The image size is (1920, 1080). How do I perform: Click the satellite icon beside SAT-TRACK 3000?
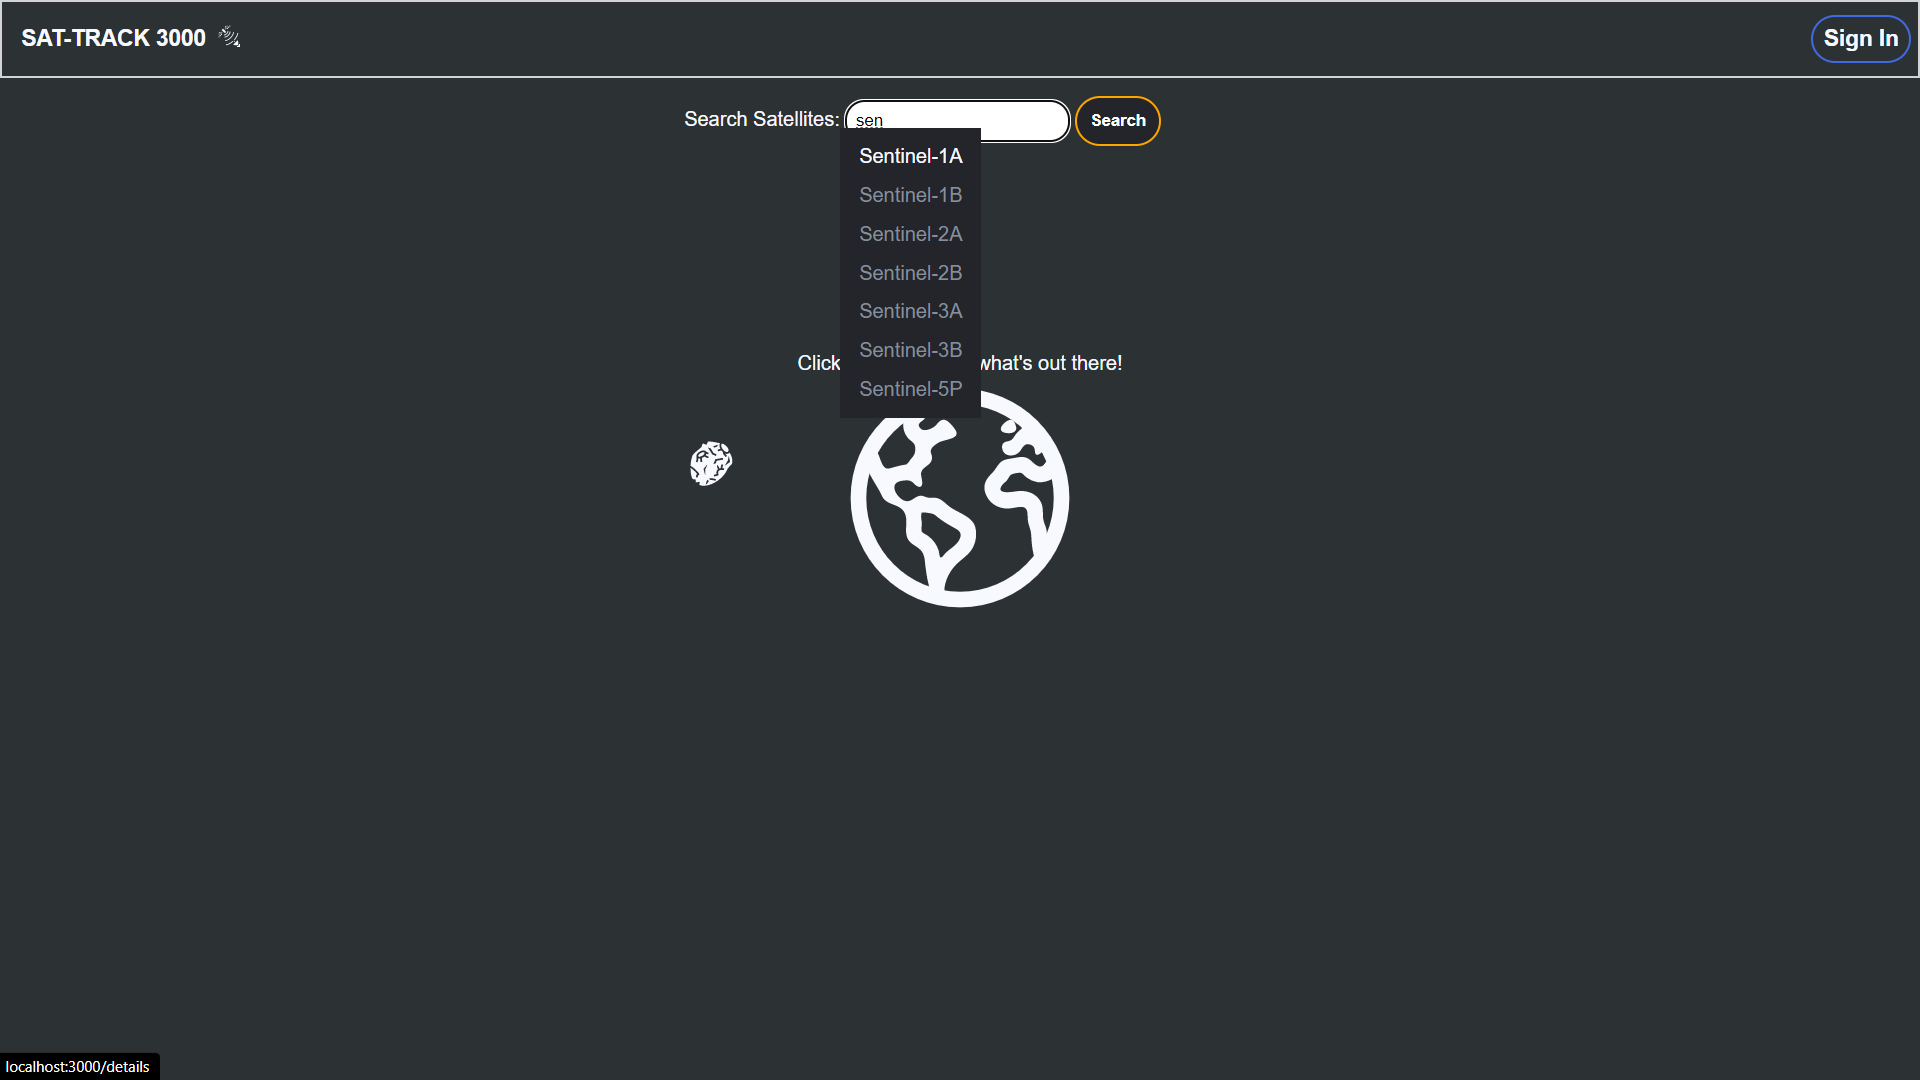pos(230,38)
